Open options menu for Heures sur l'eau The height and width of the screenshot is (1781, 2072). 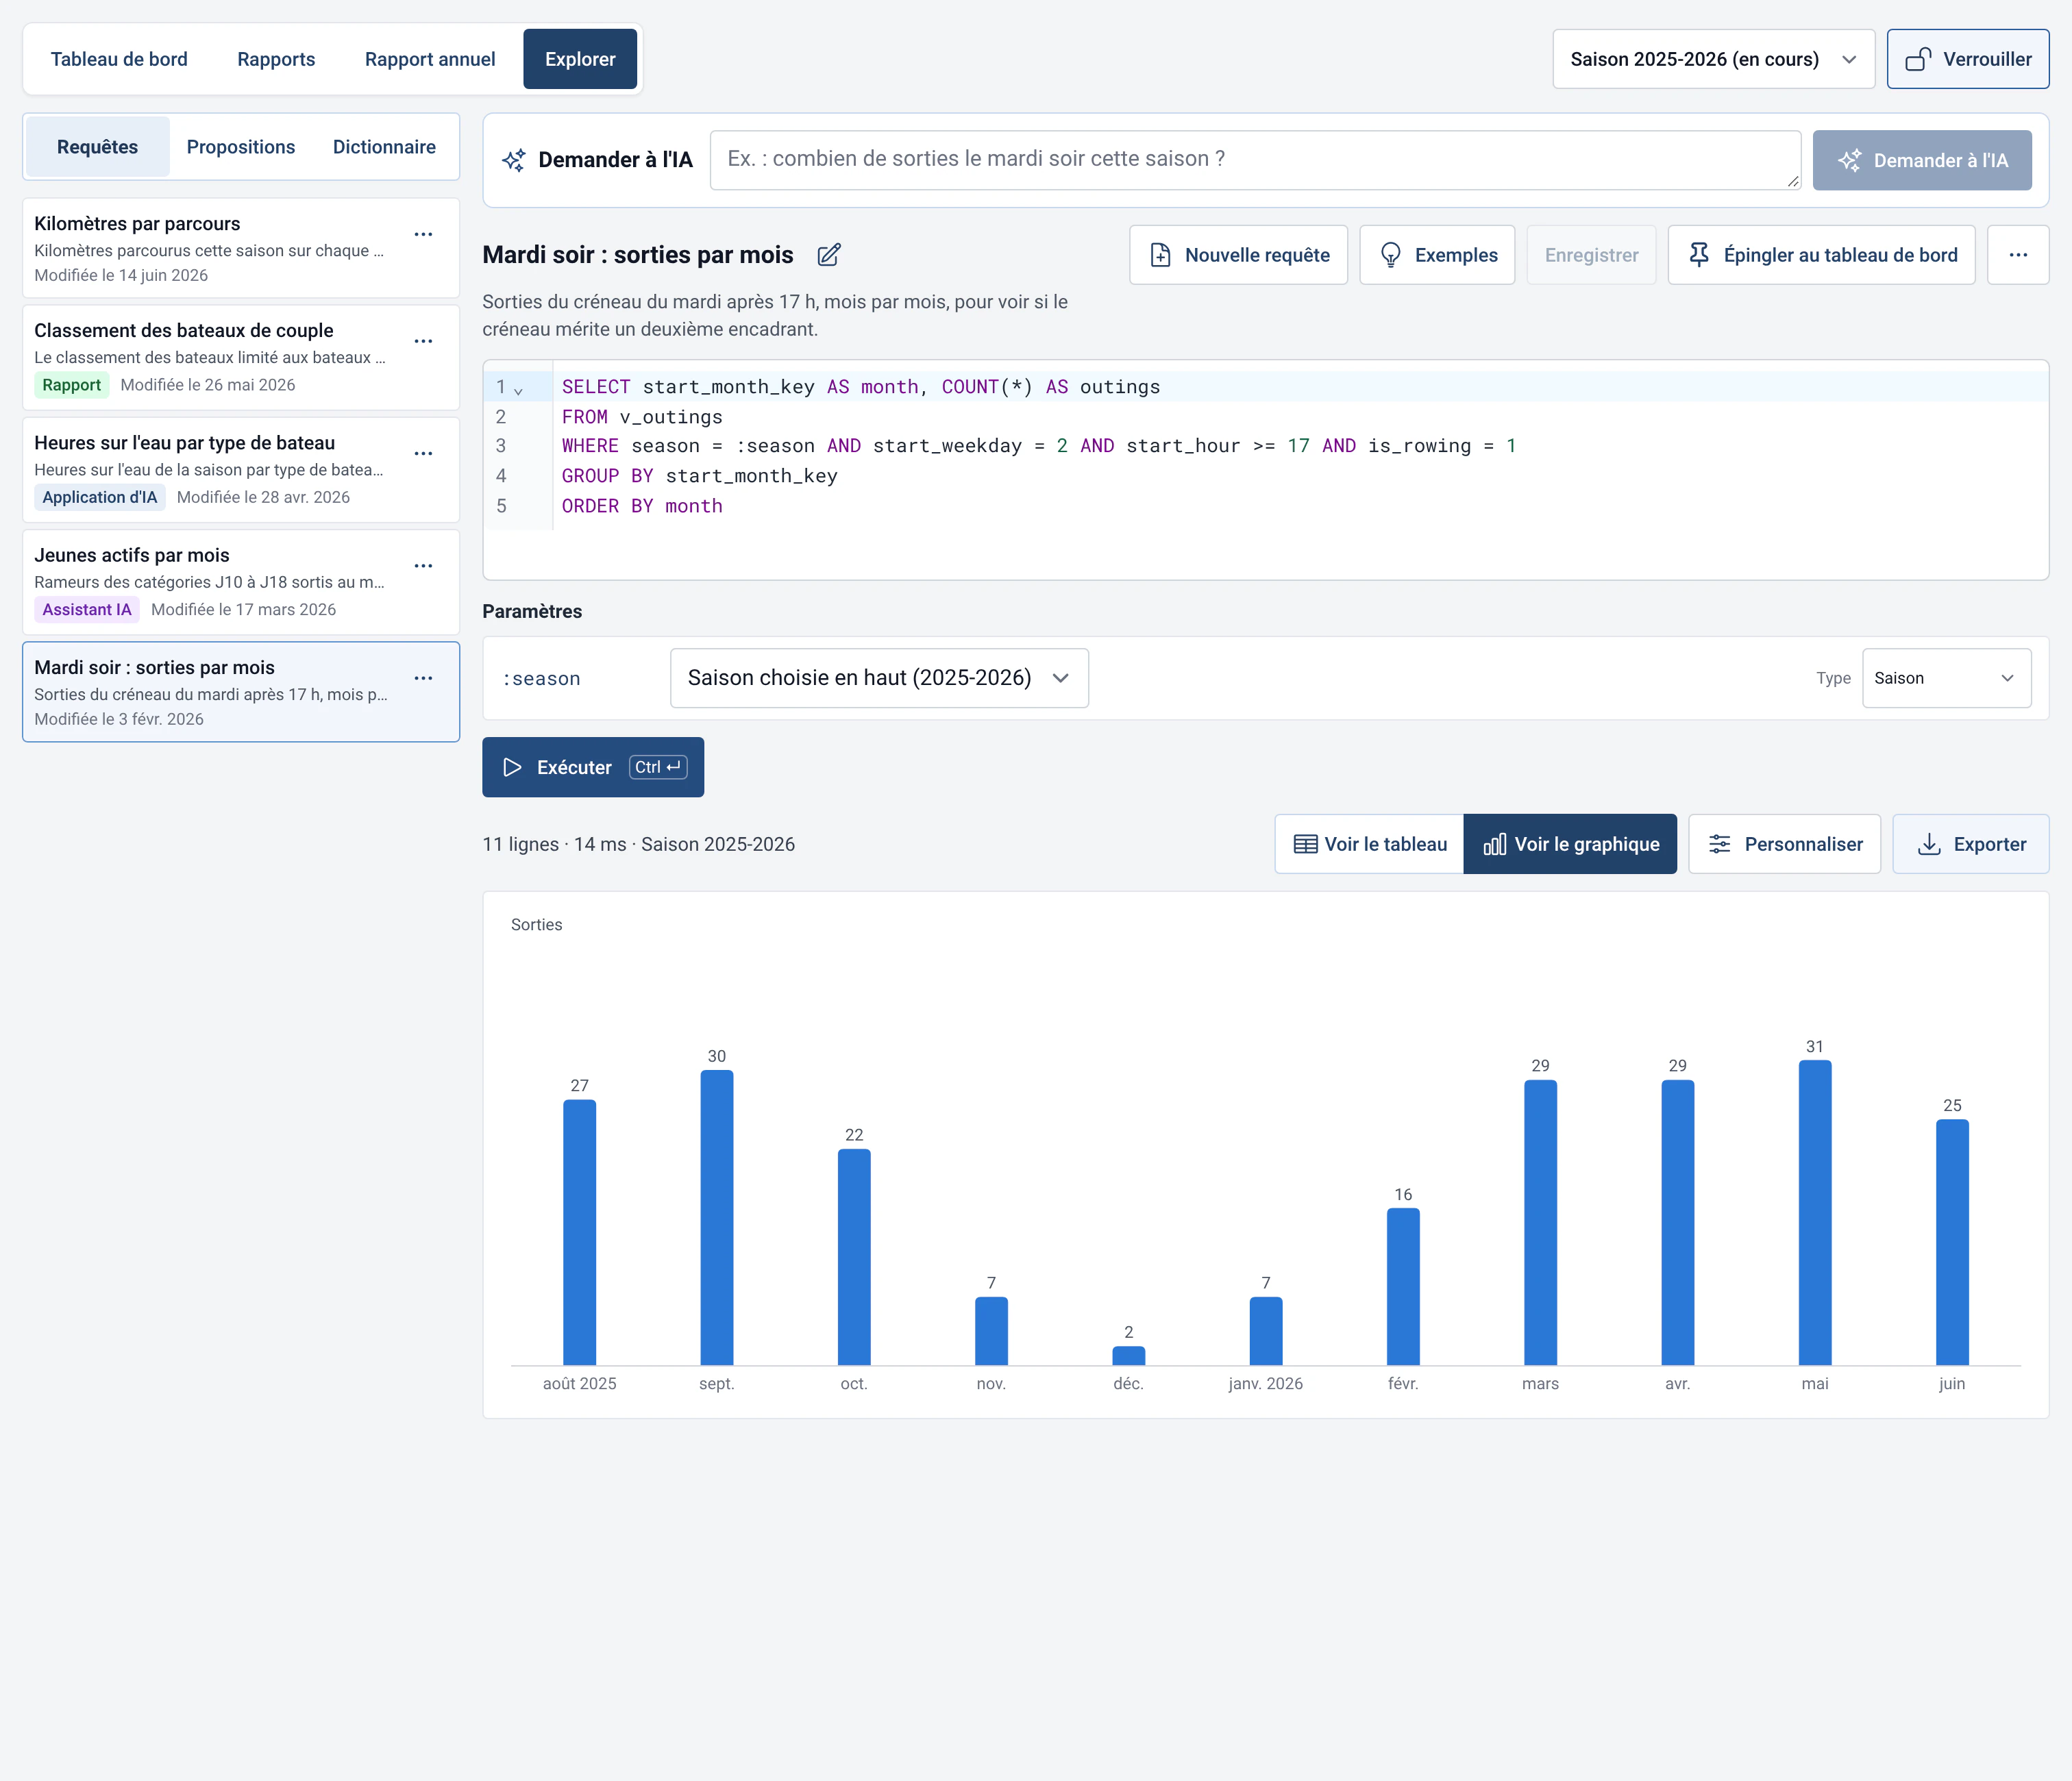pyautogui.click(x=424, y=453)
